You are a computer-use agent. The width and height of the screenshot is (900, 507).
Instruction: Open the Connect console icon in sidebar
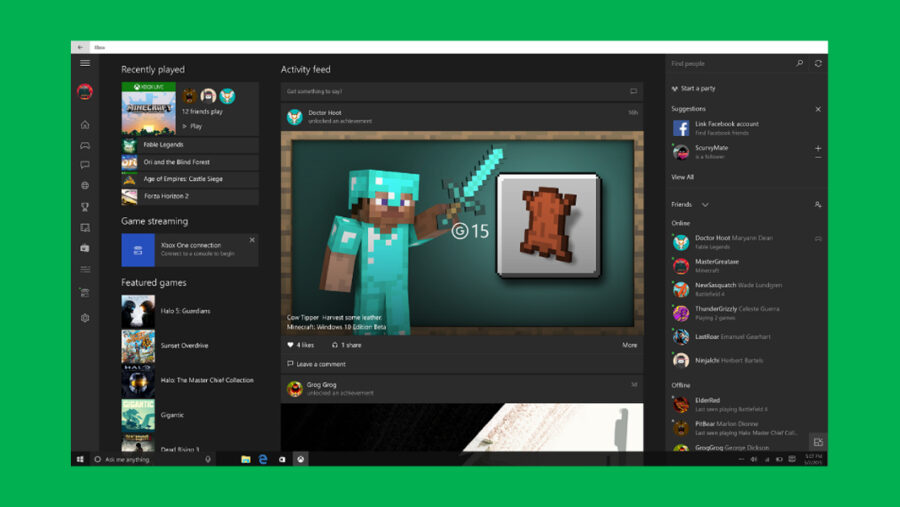coord(85,293)
